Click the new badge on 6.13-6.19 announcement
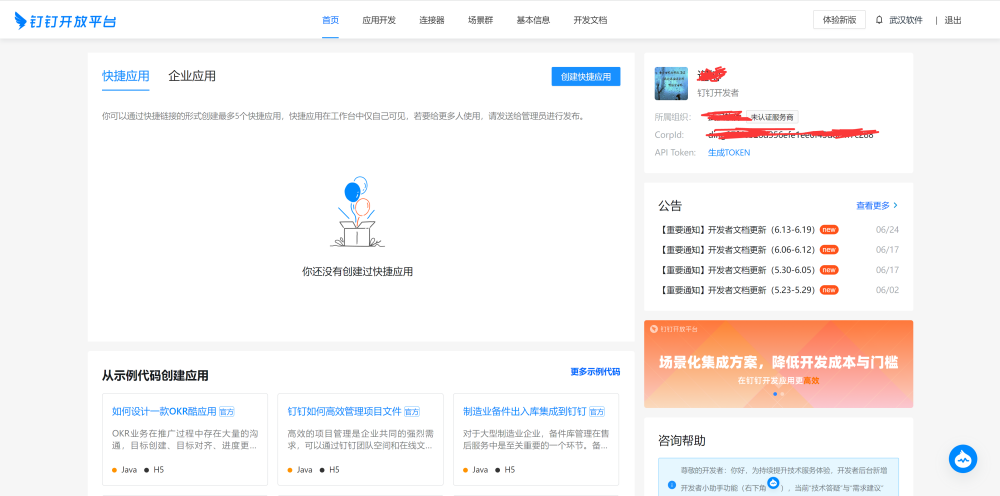 [829, 229]
